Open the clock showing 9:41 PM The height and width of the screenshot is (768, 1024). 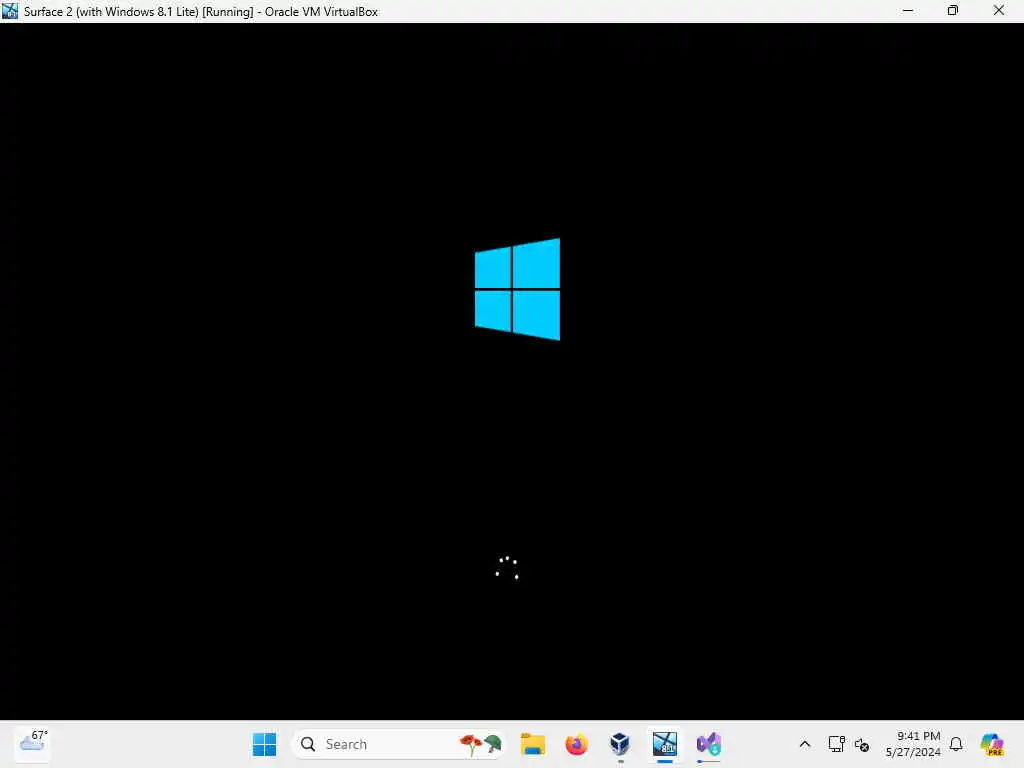pyautogui.click(x=913, y=744)
